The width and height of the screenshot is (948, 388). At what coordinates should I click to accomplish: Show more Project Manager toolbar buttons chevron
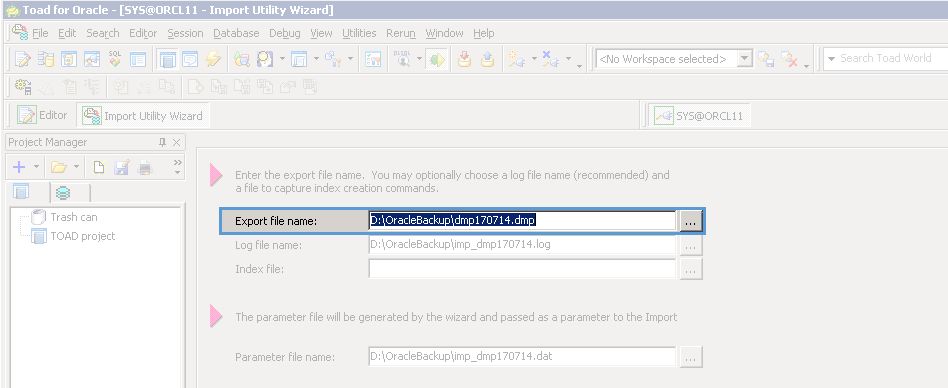177,167
